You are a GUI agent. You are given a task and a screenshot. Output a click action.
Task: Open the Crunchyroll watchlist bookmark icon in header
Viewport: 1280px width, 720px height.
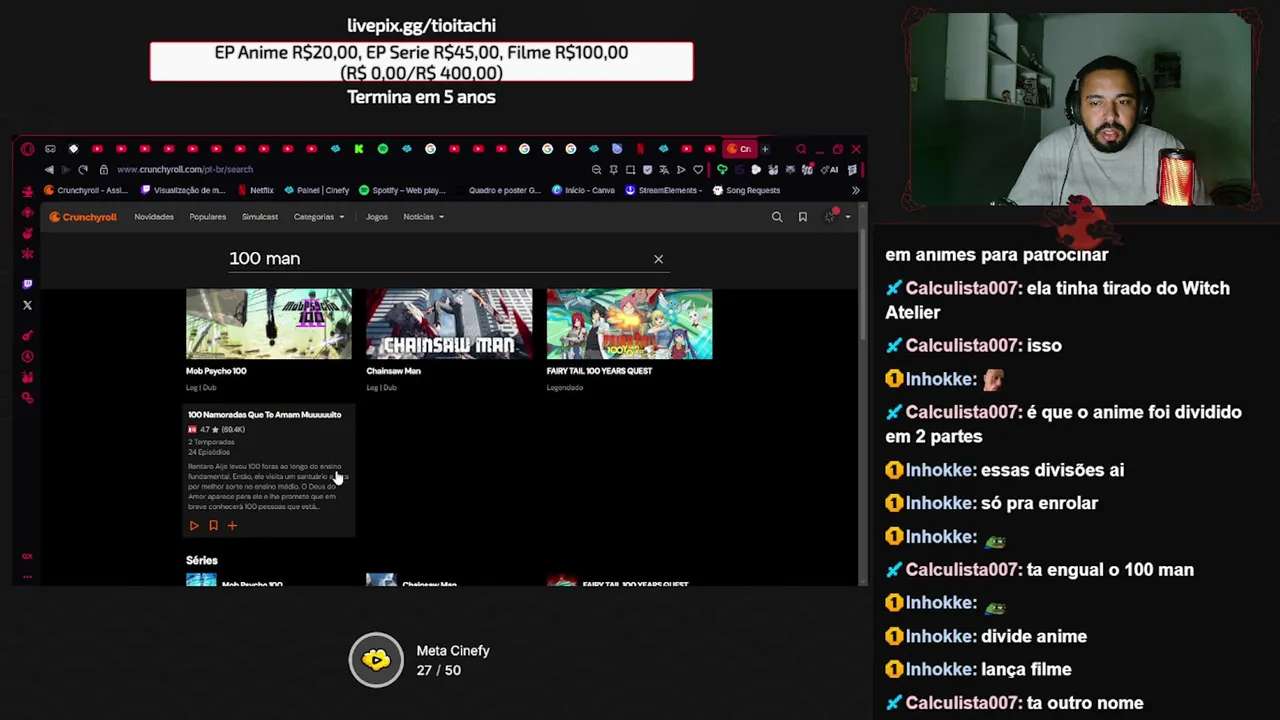[x=802, y=217]
